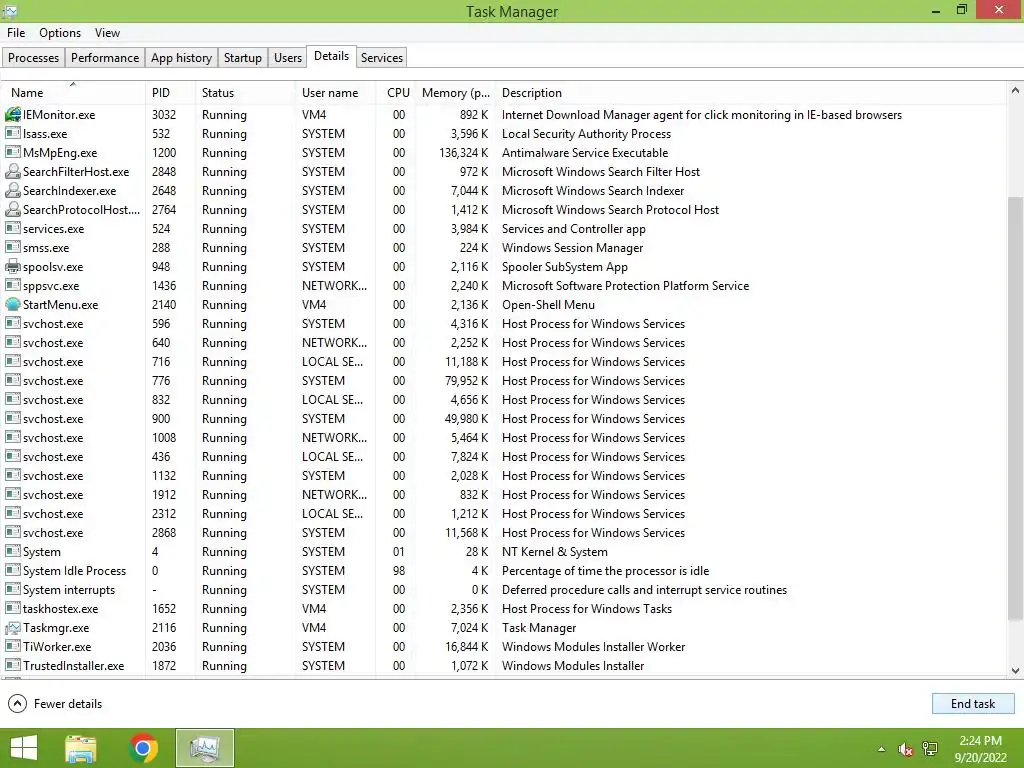Open the Windows Start button

[x=24, y=748]
